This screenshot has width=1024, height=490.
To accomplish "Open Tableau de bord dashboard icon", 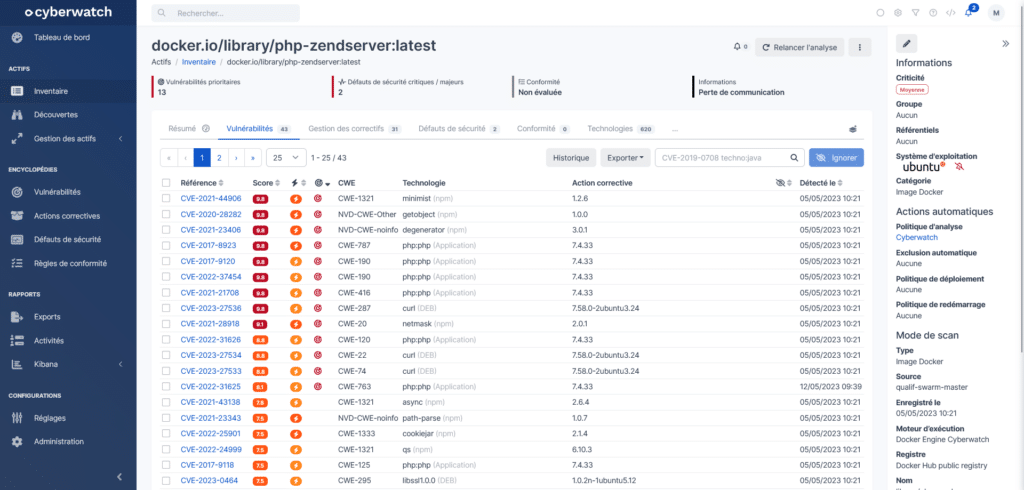I will (x=18, y=37).
